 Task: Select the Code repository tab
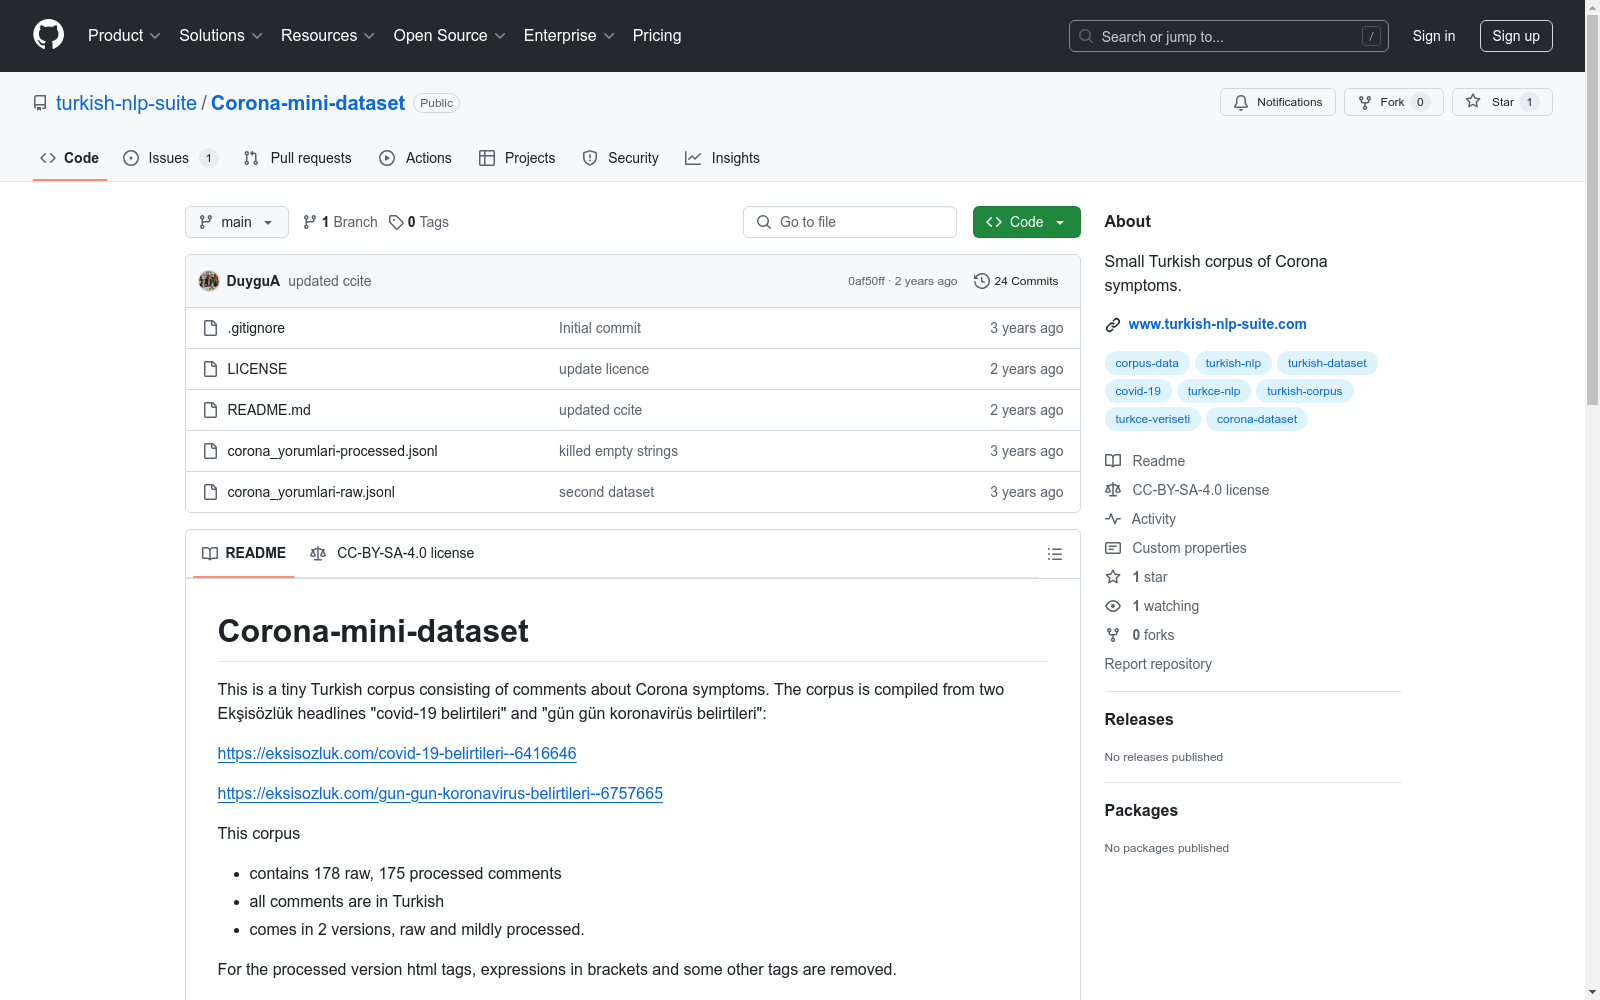pyautogui.click(x=70, y=158)
